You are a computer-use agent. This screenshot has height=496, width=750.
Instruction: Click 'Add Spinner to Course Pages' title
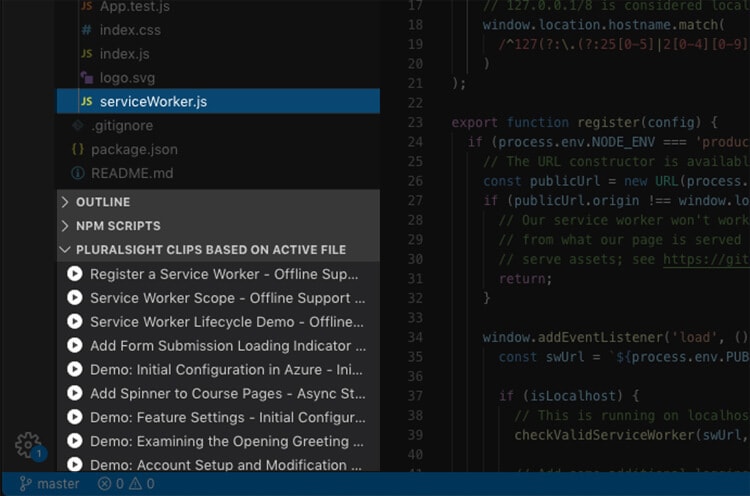click(x=186, y=394)
